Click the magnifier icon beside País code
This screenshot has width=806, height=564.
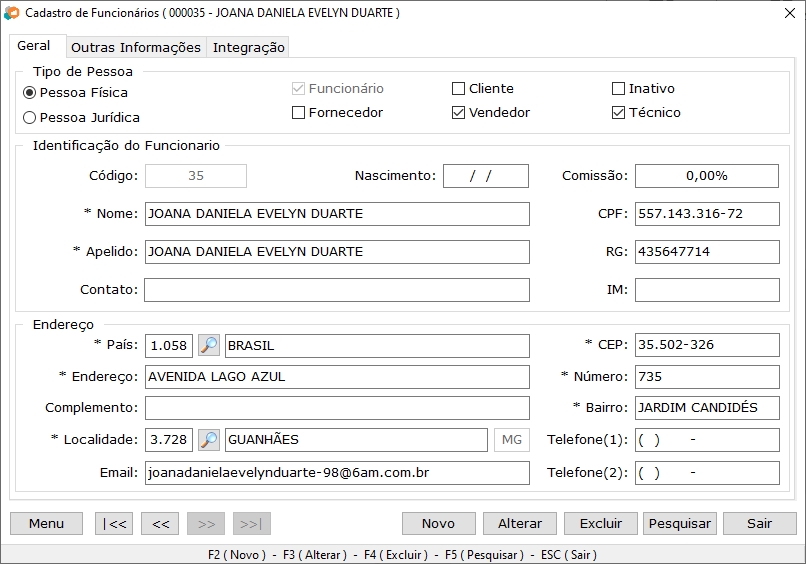pos(209,345)
